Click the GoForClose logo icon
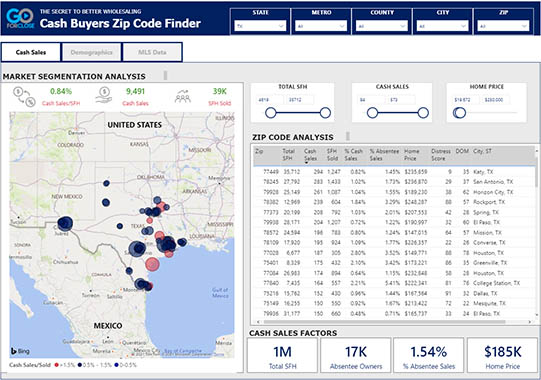 20,18
